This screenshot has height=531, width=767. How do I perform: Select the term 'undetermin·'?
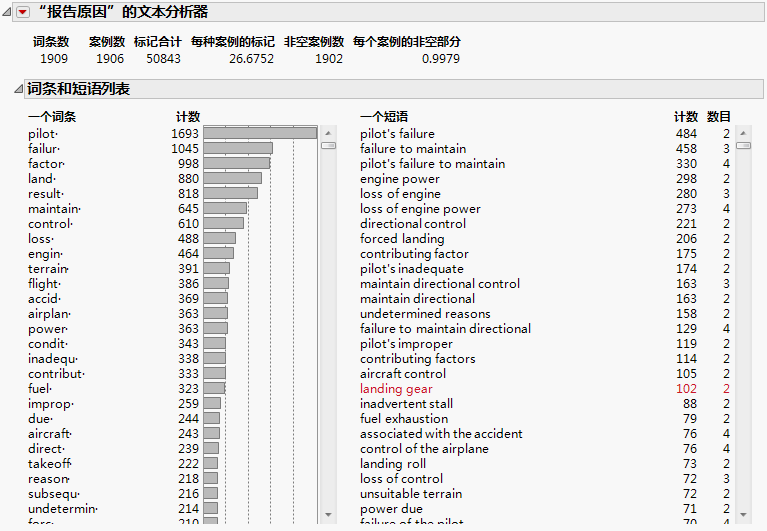click(63, 509)
